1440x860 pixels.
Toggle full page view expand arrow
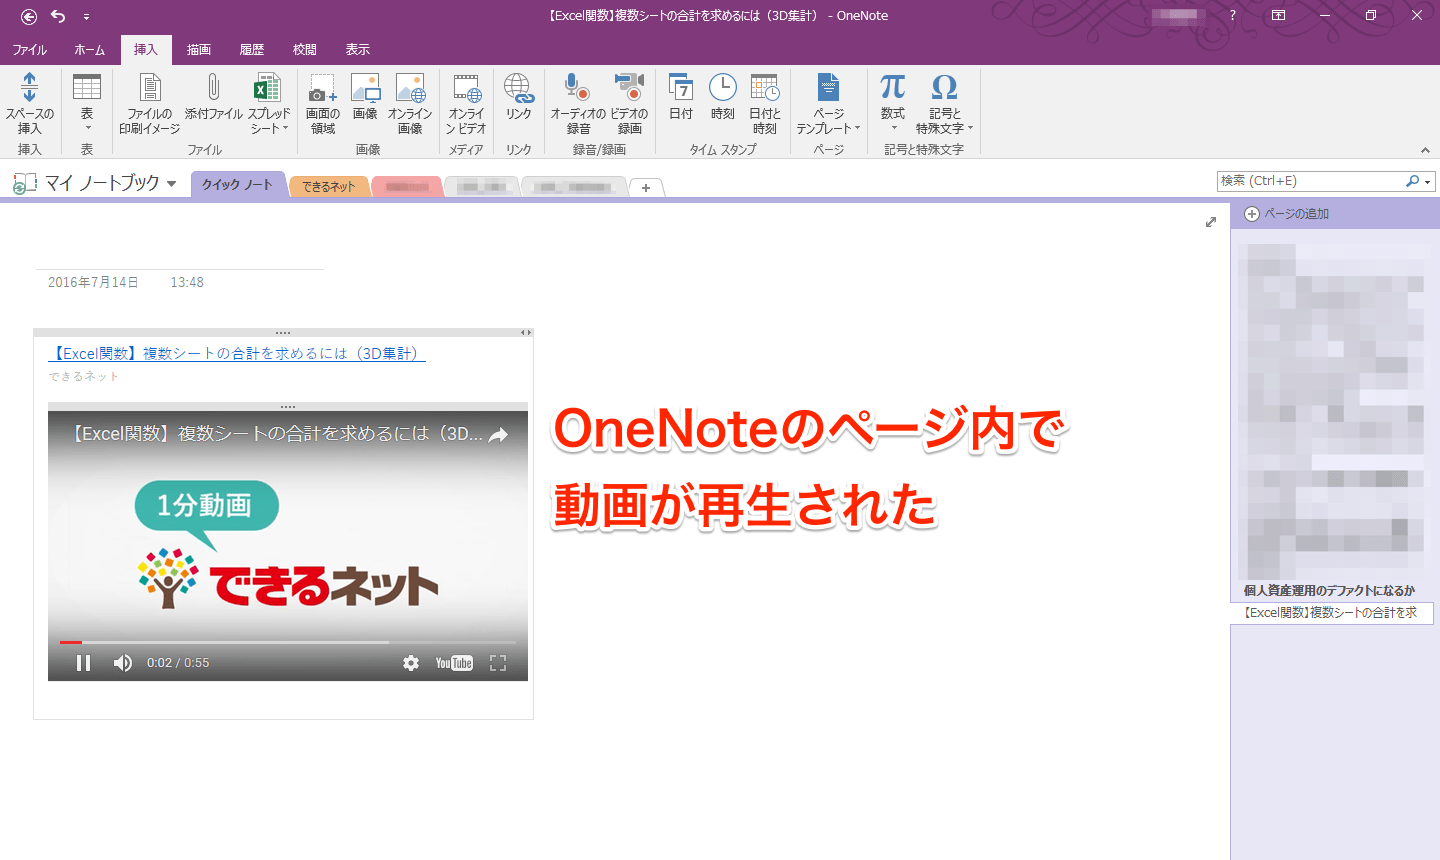coord(1211,222)
